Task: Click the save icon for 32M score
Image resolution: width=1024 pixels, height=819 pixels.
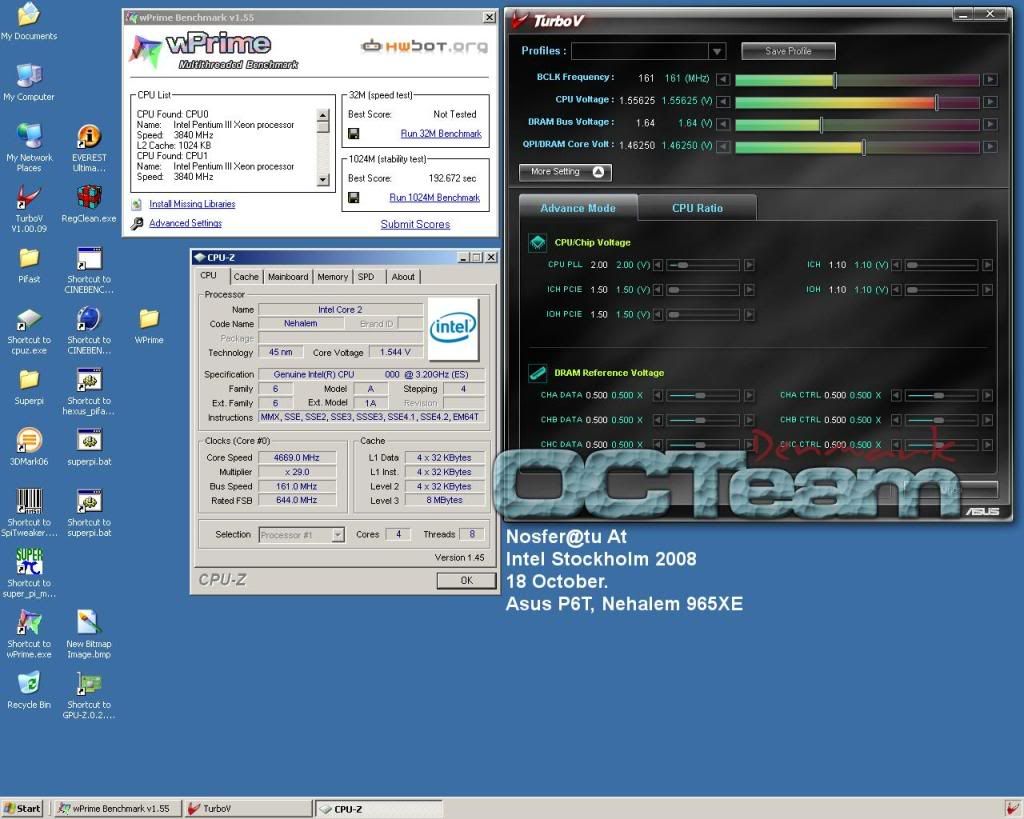Action: point(353,134)
